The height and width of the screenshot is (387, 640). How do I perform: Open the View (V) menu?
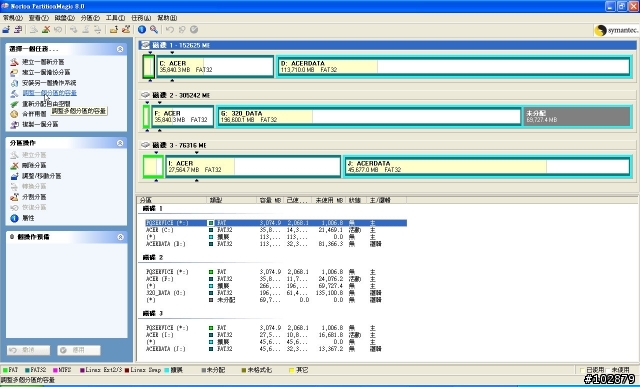click(39, 18)
